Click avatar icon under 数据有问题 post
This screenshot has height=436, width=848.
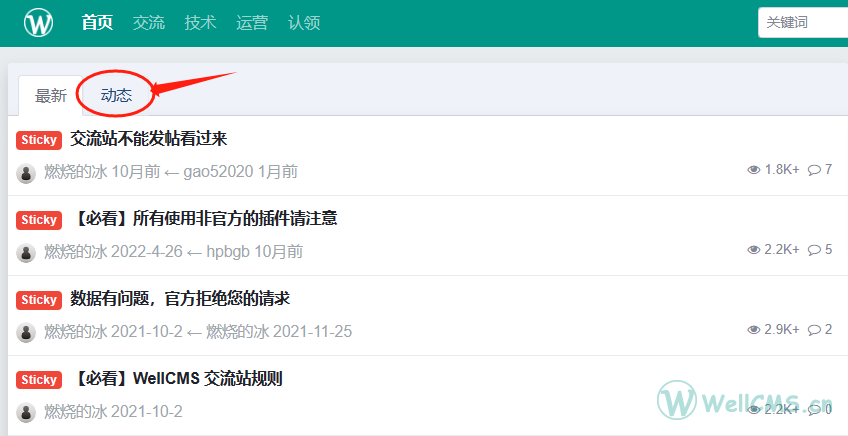pyautogui.click(x=26, y=333)
